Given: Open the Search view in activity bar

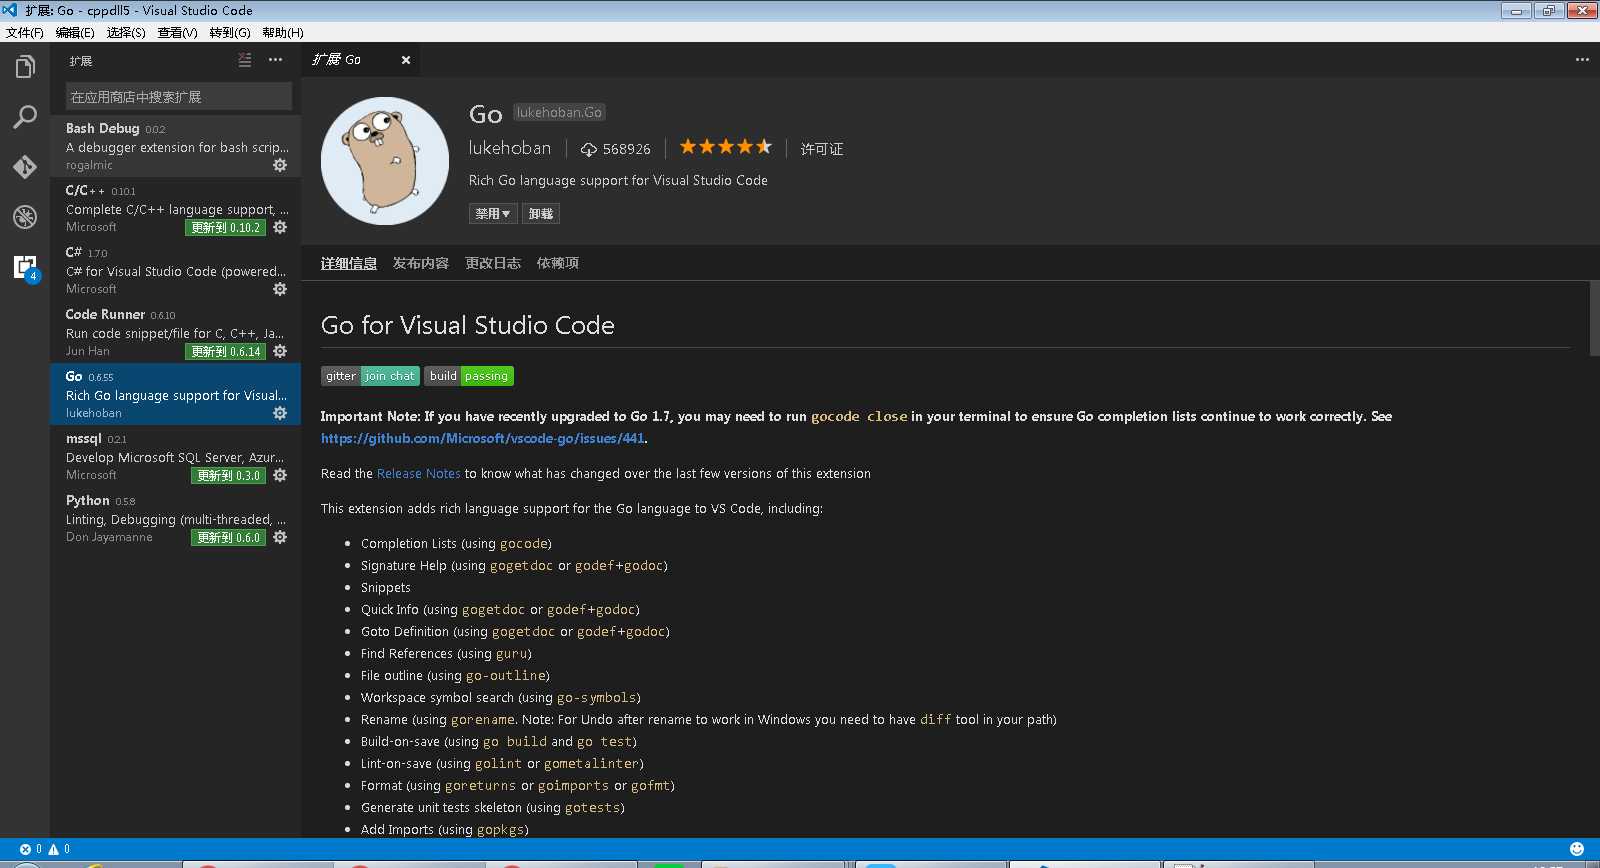Looking at the screenshot, I should 25,117.
